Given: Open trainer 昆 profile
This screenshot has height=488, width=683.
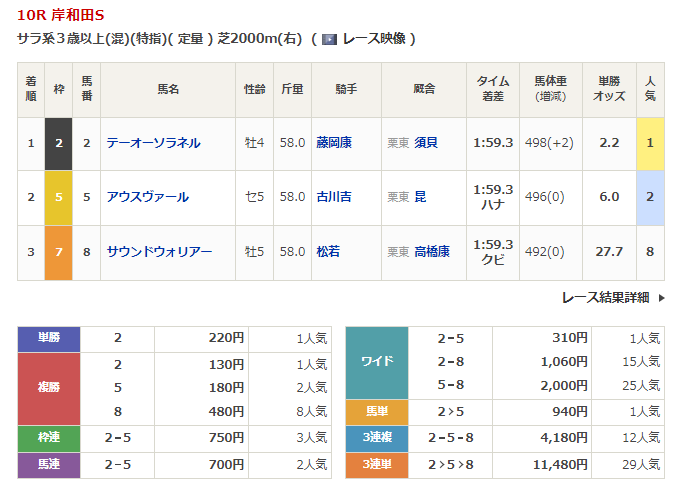Looking at the screenshot, I should click(420, 197).
